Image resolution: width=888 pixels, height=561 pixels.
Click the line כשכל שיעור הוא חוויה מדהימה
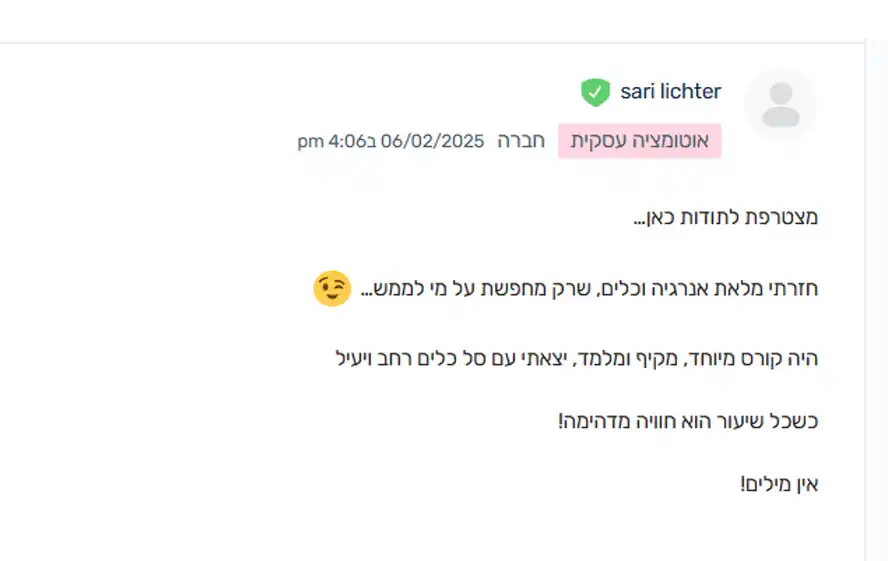tap(688, 422)
